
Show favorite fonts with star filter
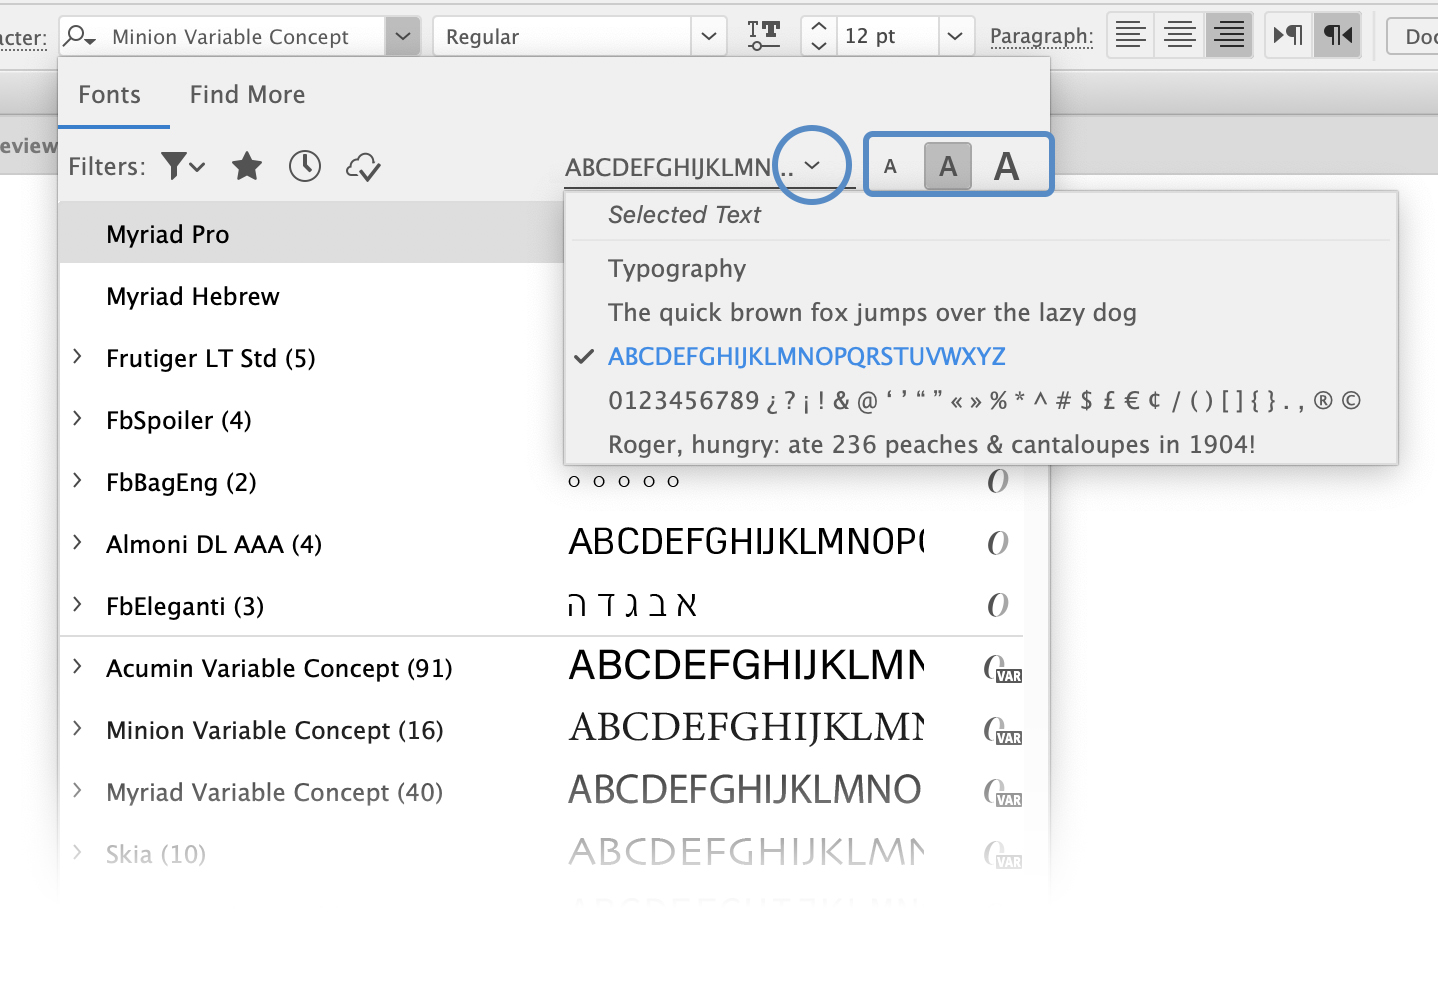pyautogui.click(x=247, y=166)
